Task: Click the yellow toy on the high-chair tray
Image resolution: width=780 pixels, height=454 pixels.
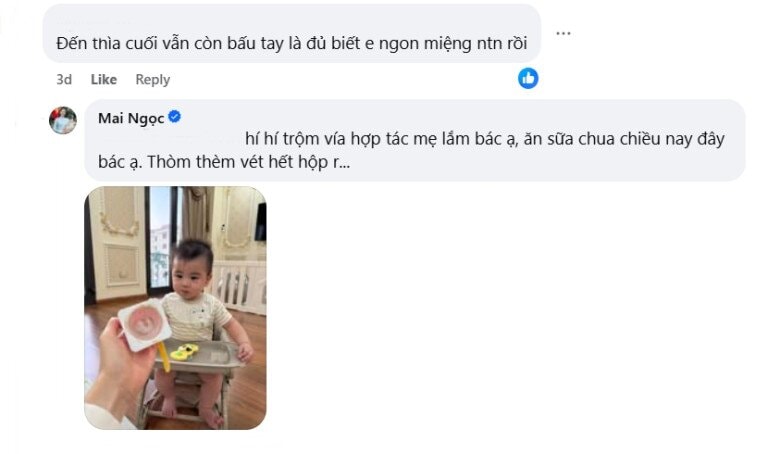Action: click(183, 351)
